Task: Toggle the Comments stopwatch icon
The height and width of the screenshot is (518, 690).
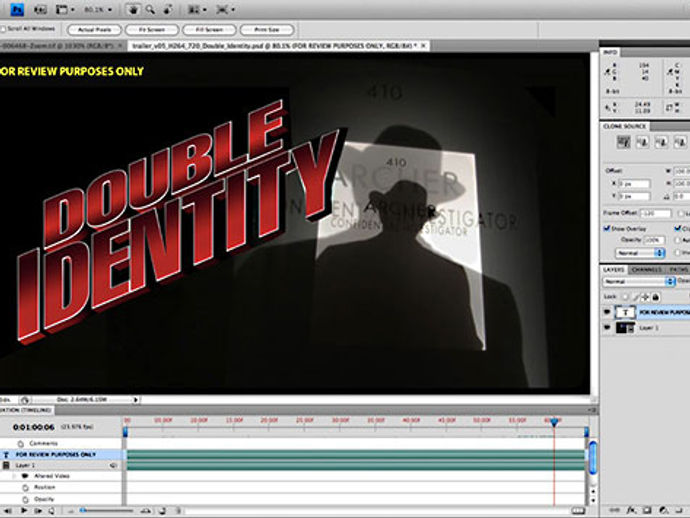Action: point(20,443)
